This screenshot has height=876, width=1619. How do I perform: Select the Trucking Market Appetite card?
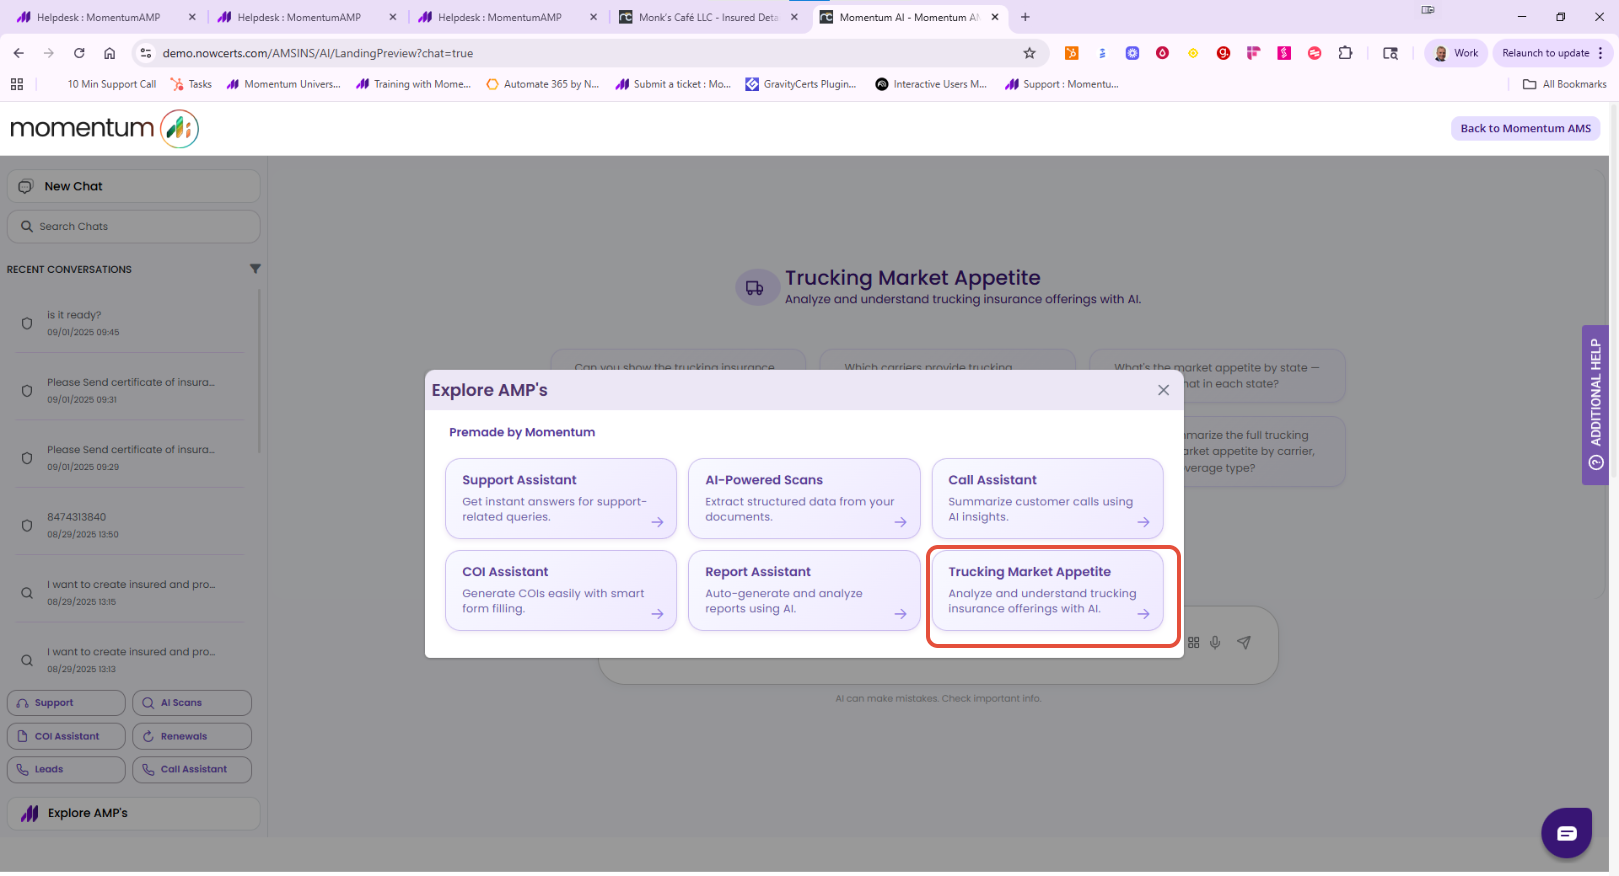[1047, 590]
